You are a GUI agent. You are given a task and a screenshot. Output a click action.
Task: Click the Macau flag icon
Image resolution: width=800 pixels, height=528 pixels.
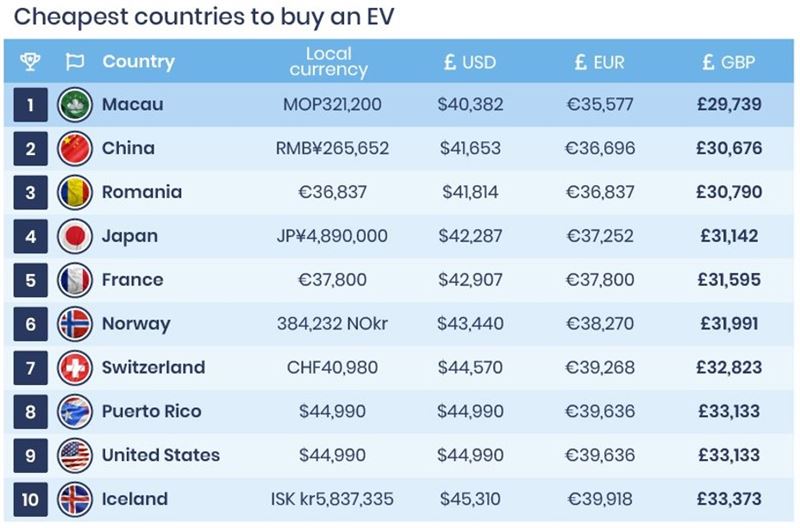(75, 104)
